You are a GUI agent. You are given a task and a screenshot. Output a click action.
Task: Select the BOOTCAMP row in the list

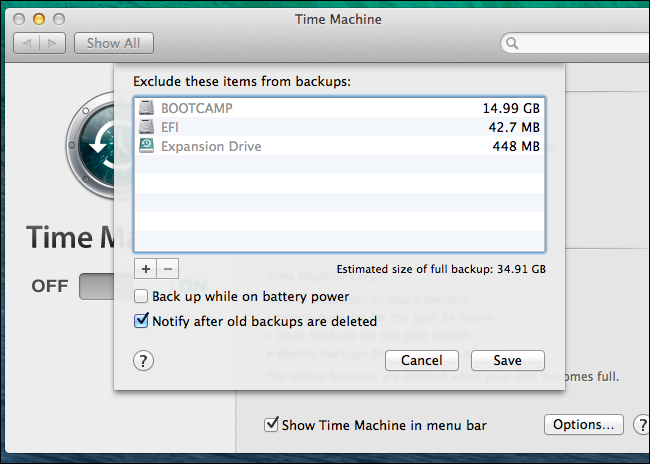(339, 108)
